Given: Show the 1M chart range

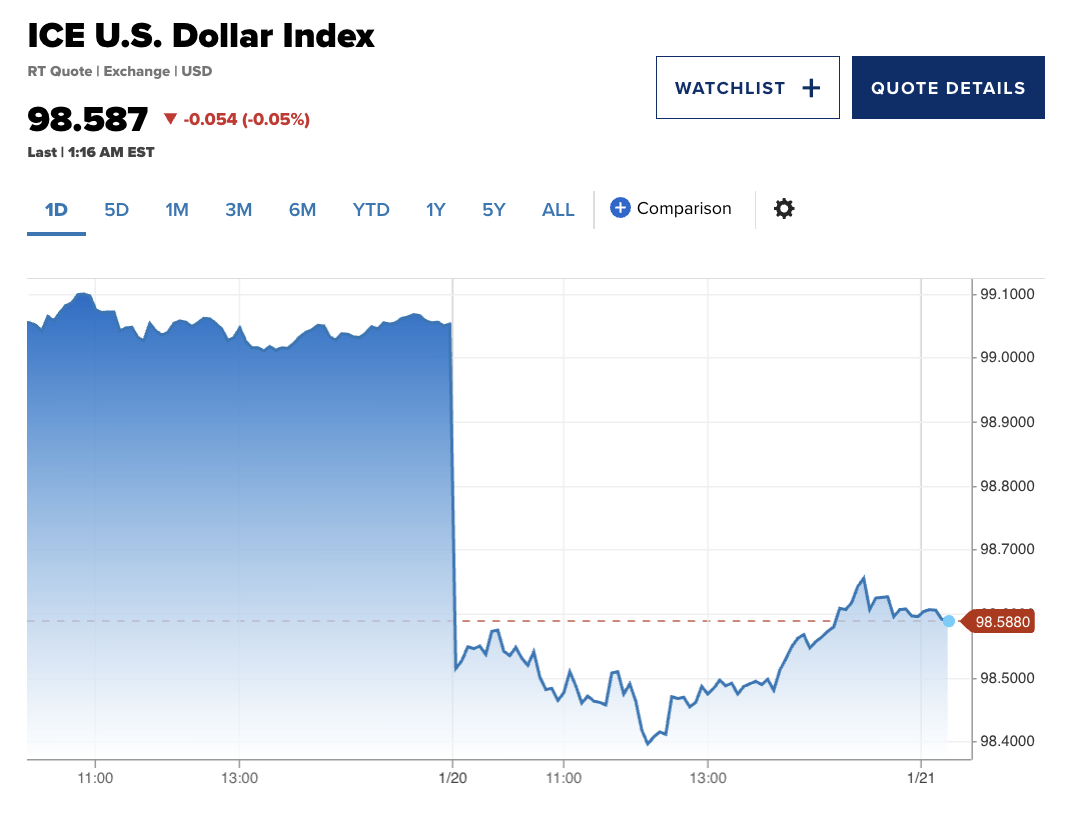Looking at the screenshot, I should point(177,210).
